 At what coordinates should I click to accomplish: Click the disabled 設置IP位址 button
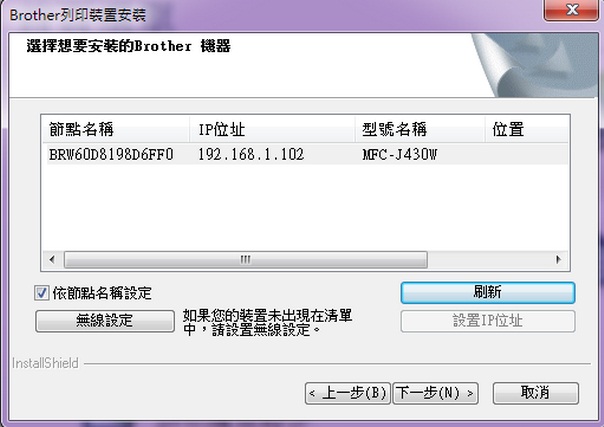point(488,321)
